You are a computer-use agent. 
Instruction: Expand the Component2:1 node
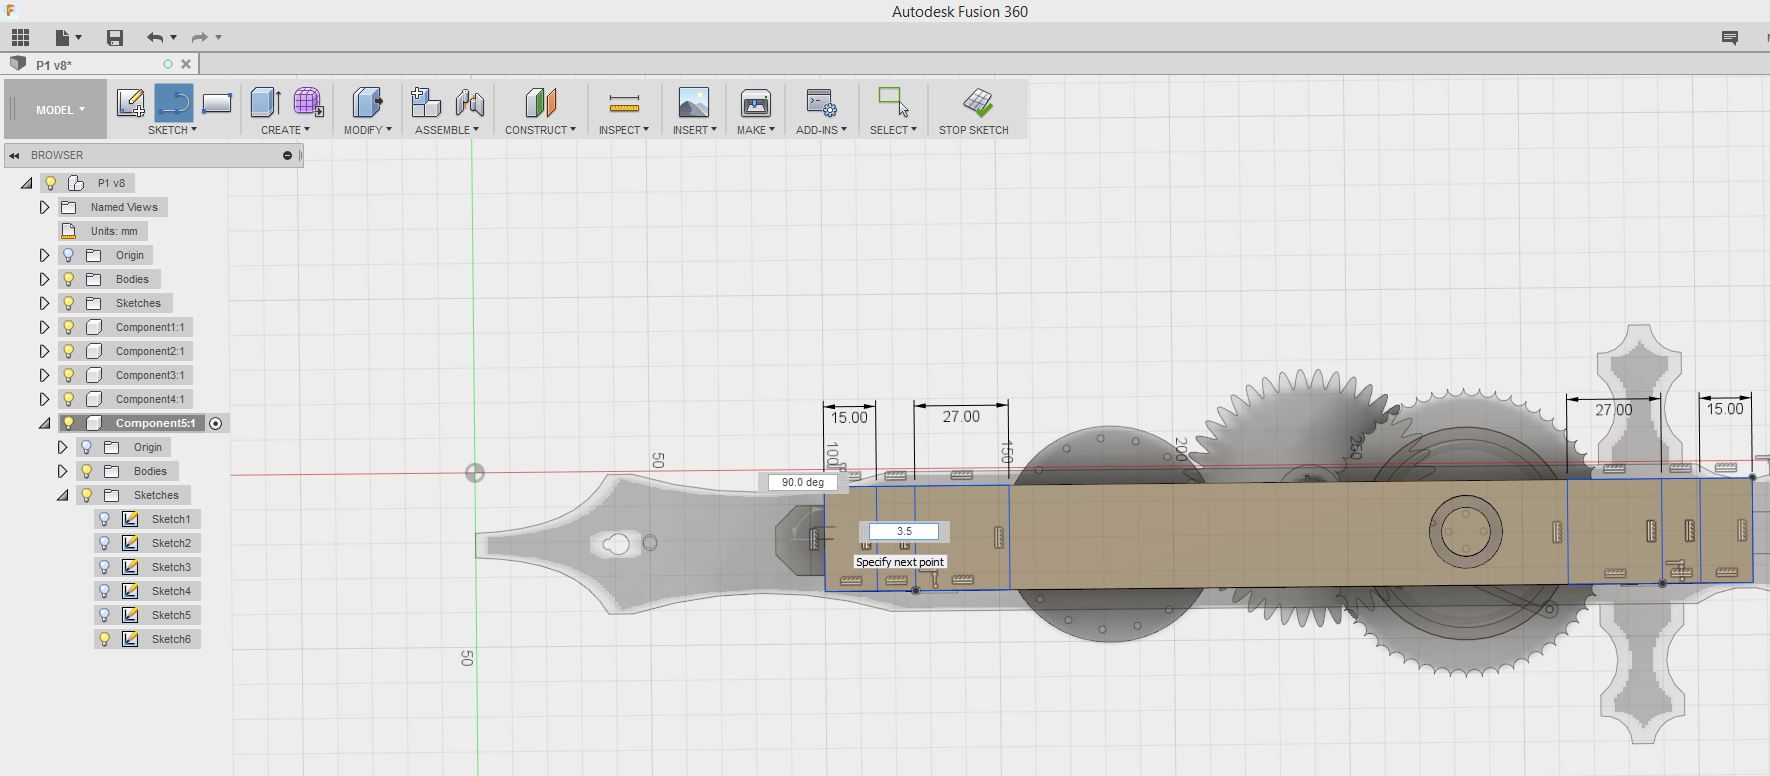coord(44,351)
